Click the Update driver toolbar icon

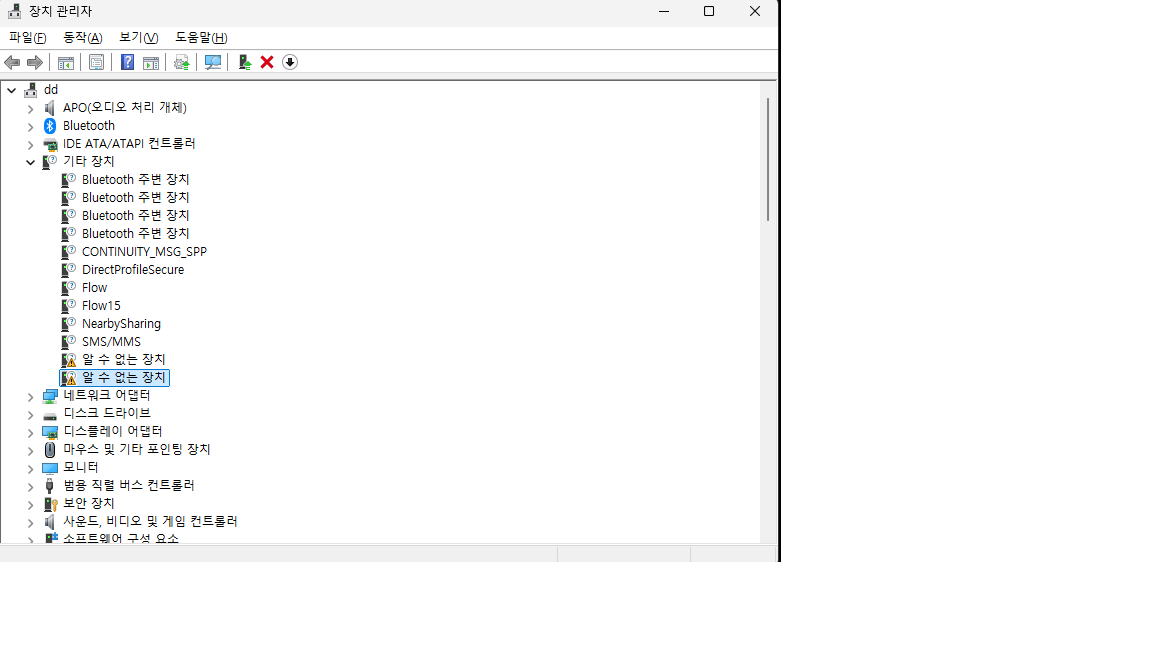coord(244,62)
